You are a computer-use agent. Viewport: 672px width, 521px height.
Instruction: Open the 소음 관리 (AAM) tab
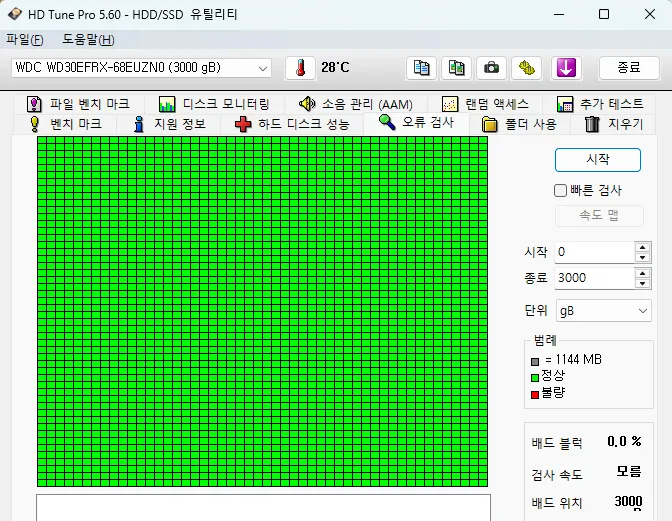pyautogui.click(x=355, y=104)
